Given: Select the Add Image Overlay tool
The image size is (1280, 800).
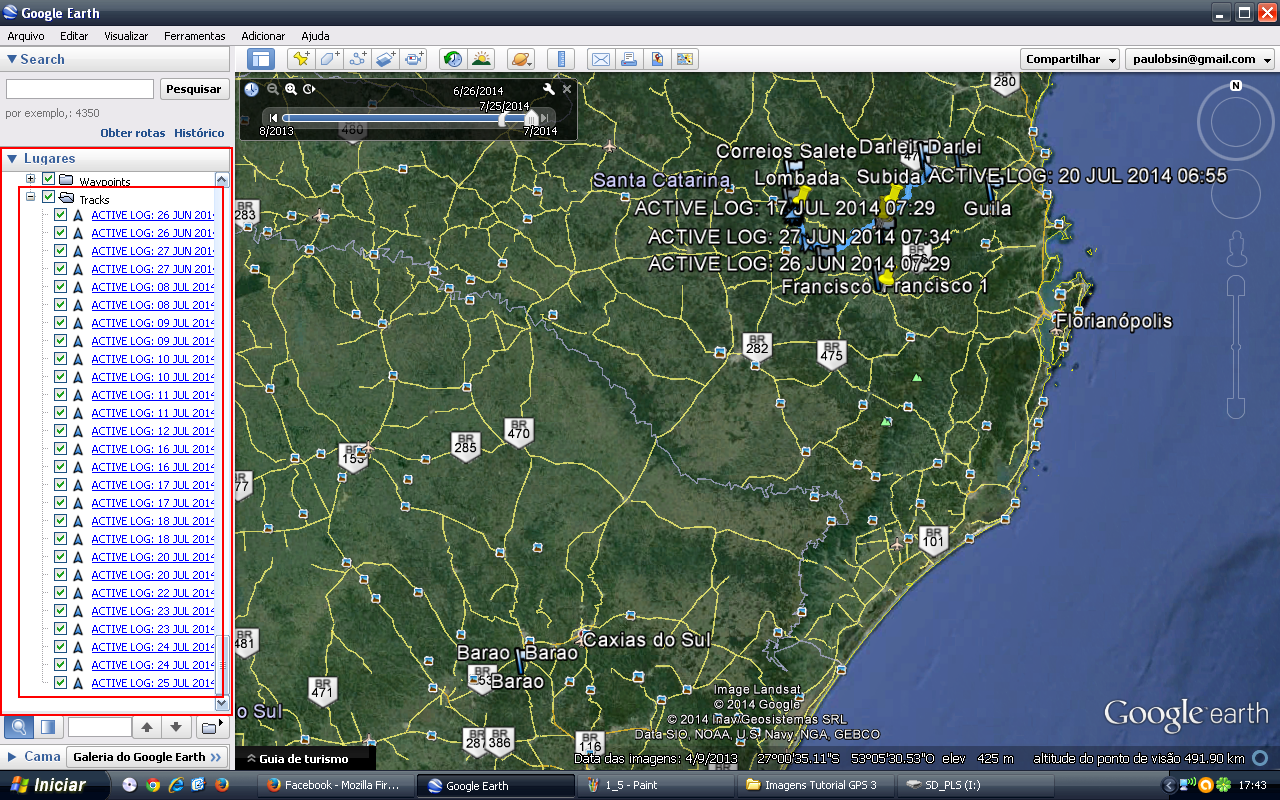Looking at the screenshot, I should pyautogui.click(x=386, y=59).
